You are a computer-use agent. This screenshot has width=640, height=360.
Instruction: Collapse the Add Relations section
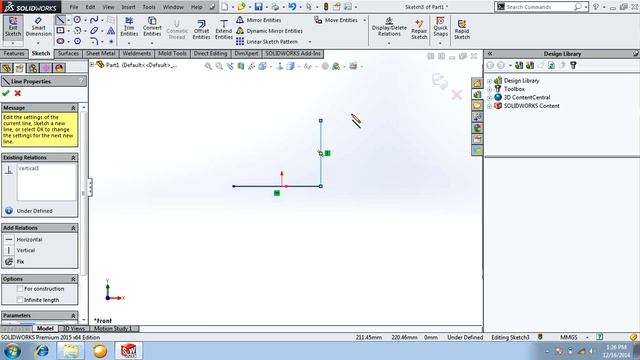click(x=73, y=228)
